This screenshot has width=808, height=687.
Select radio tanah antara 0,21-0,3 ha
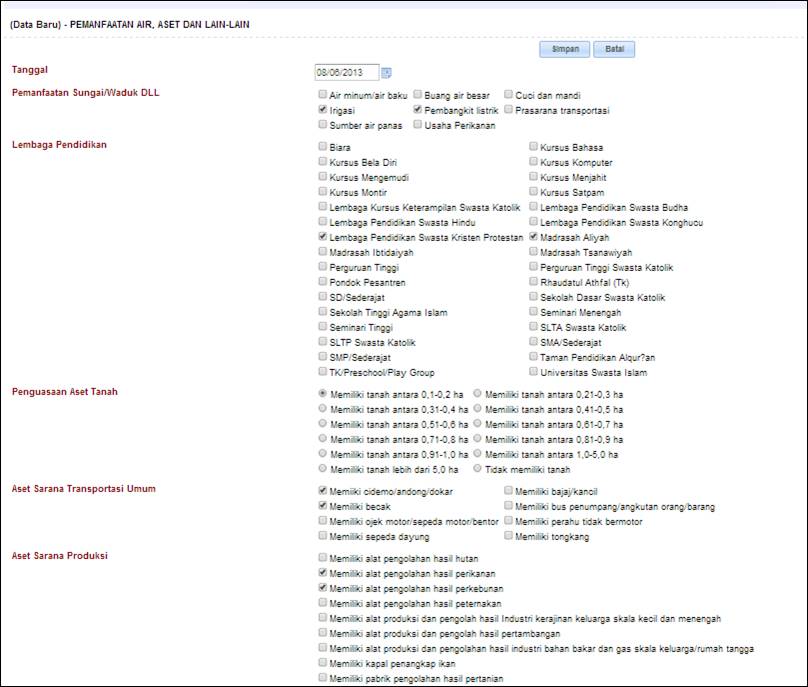tap(478, 393)
